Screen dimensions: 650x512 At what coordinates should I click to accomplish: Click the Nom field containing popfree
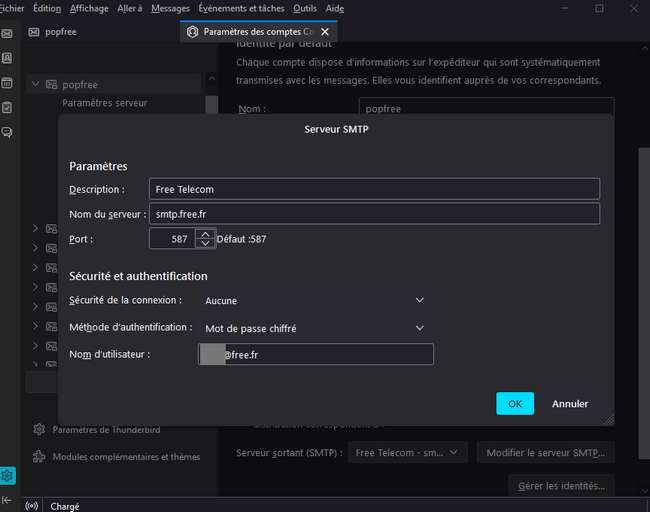pos(486,107)
